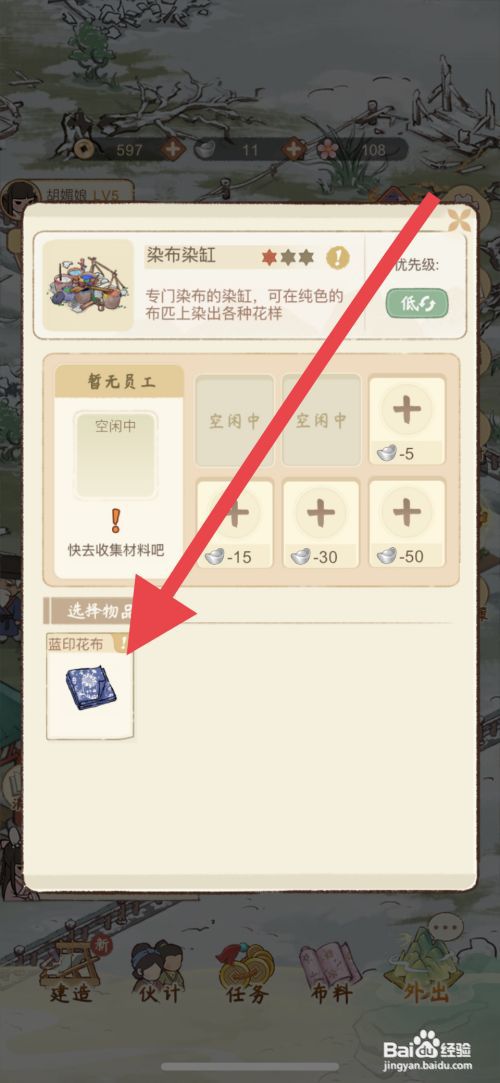Tap the dye vat building thumbnail
The height and width of the screenshot is (1083, 500).
(x=88, y=285)
